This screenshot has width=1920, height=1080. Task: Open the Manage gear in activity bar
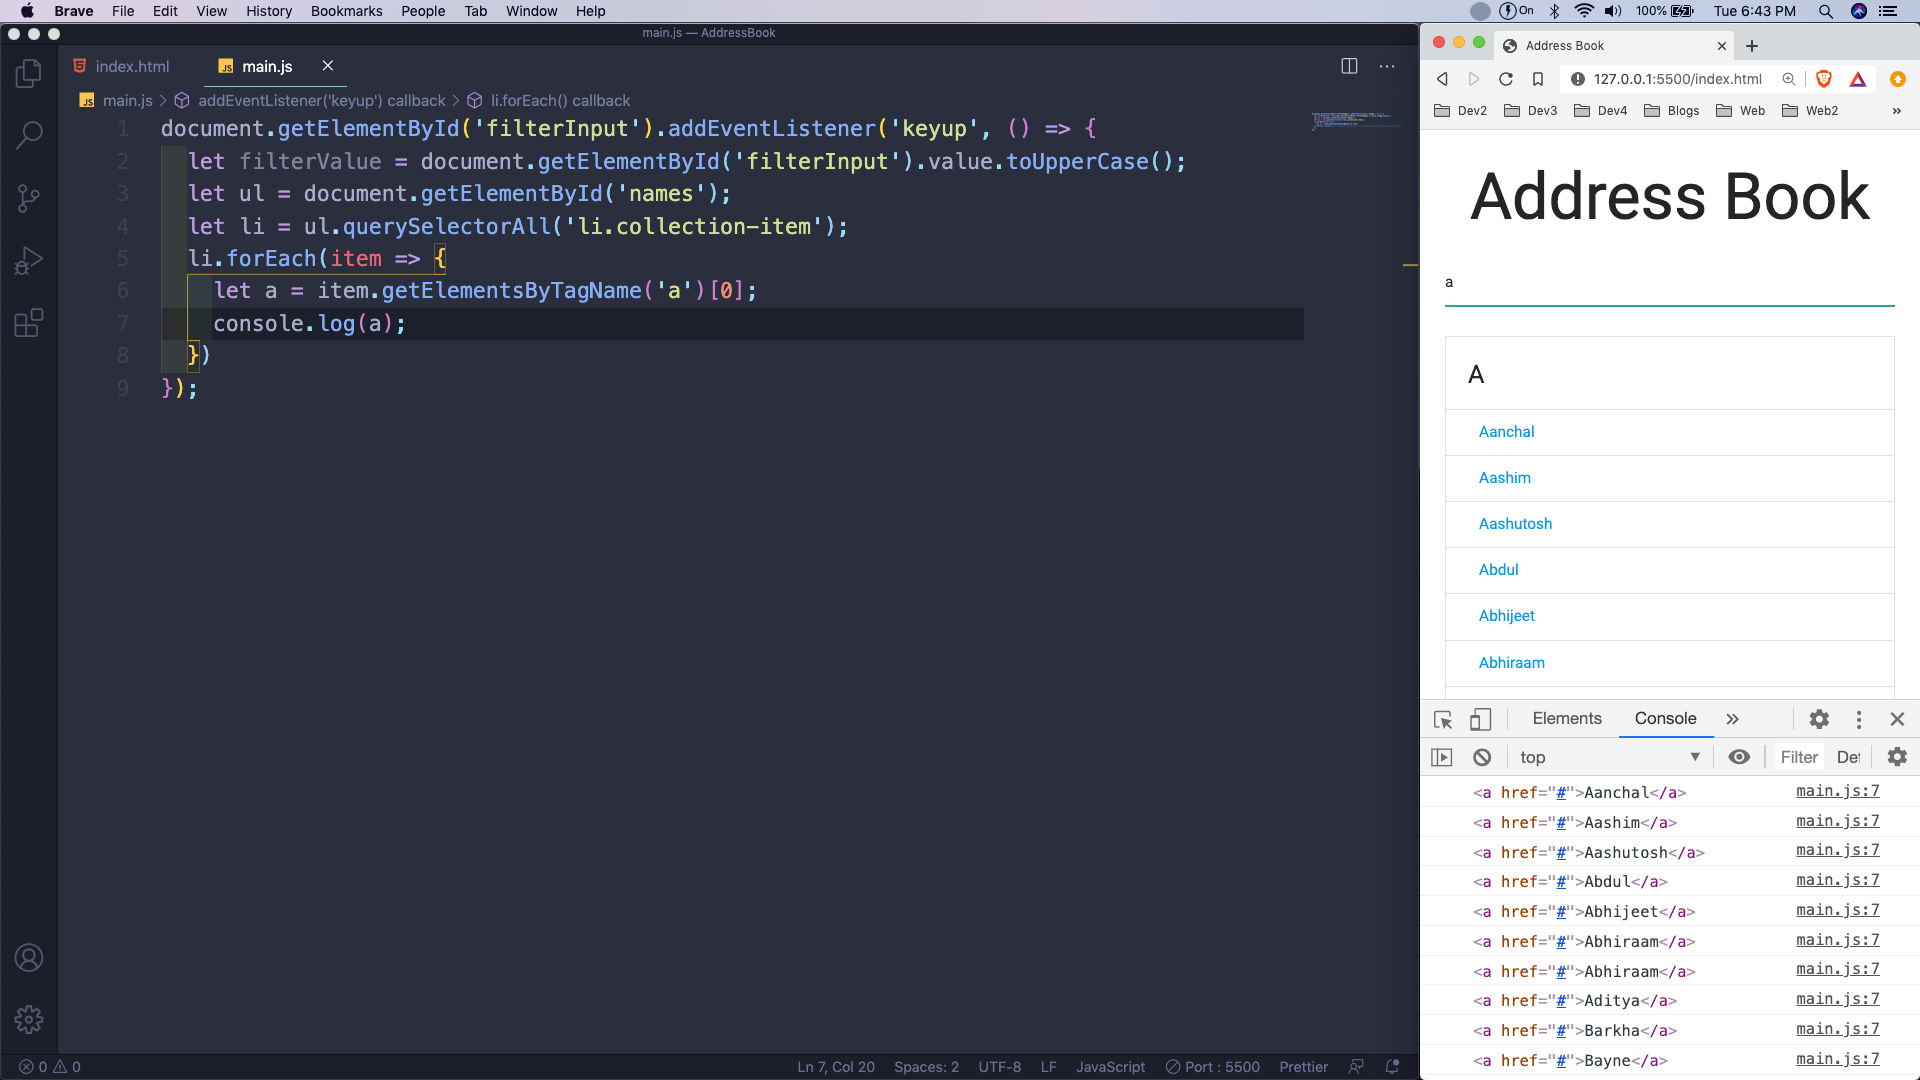[x=29, y=1020]
